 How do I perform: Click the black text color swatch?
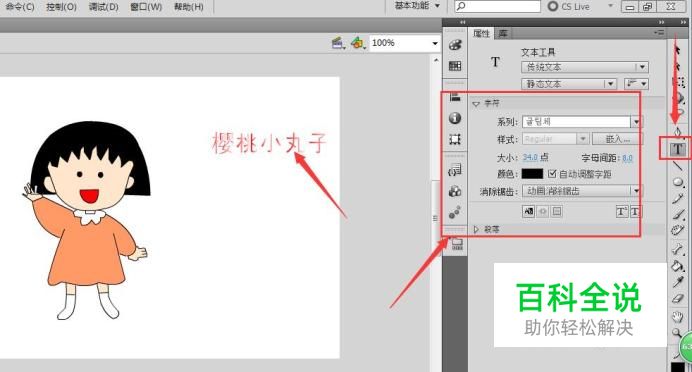click(x=532, y=174)
